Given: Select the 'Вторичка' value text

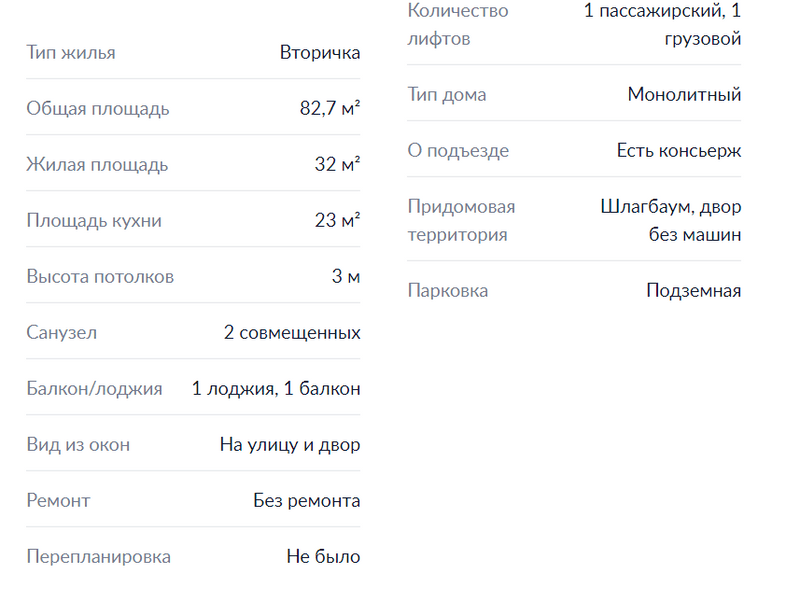Looking at the screenshot, I should pyautogui.click(x=320, y=53).
